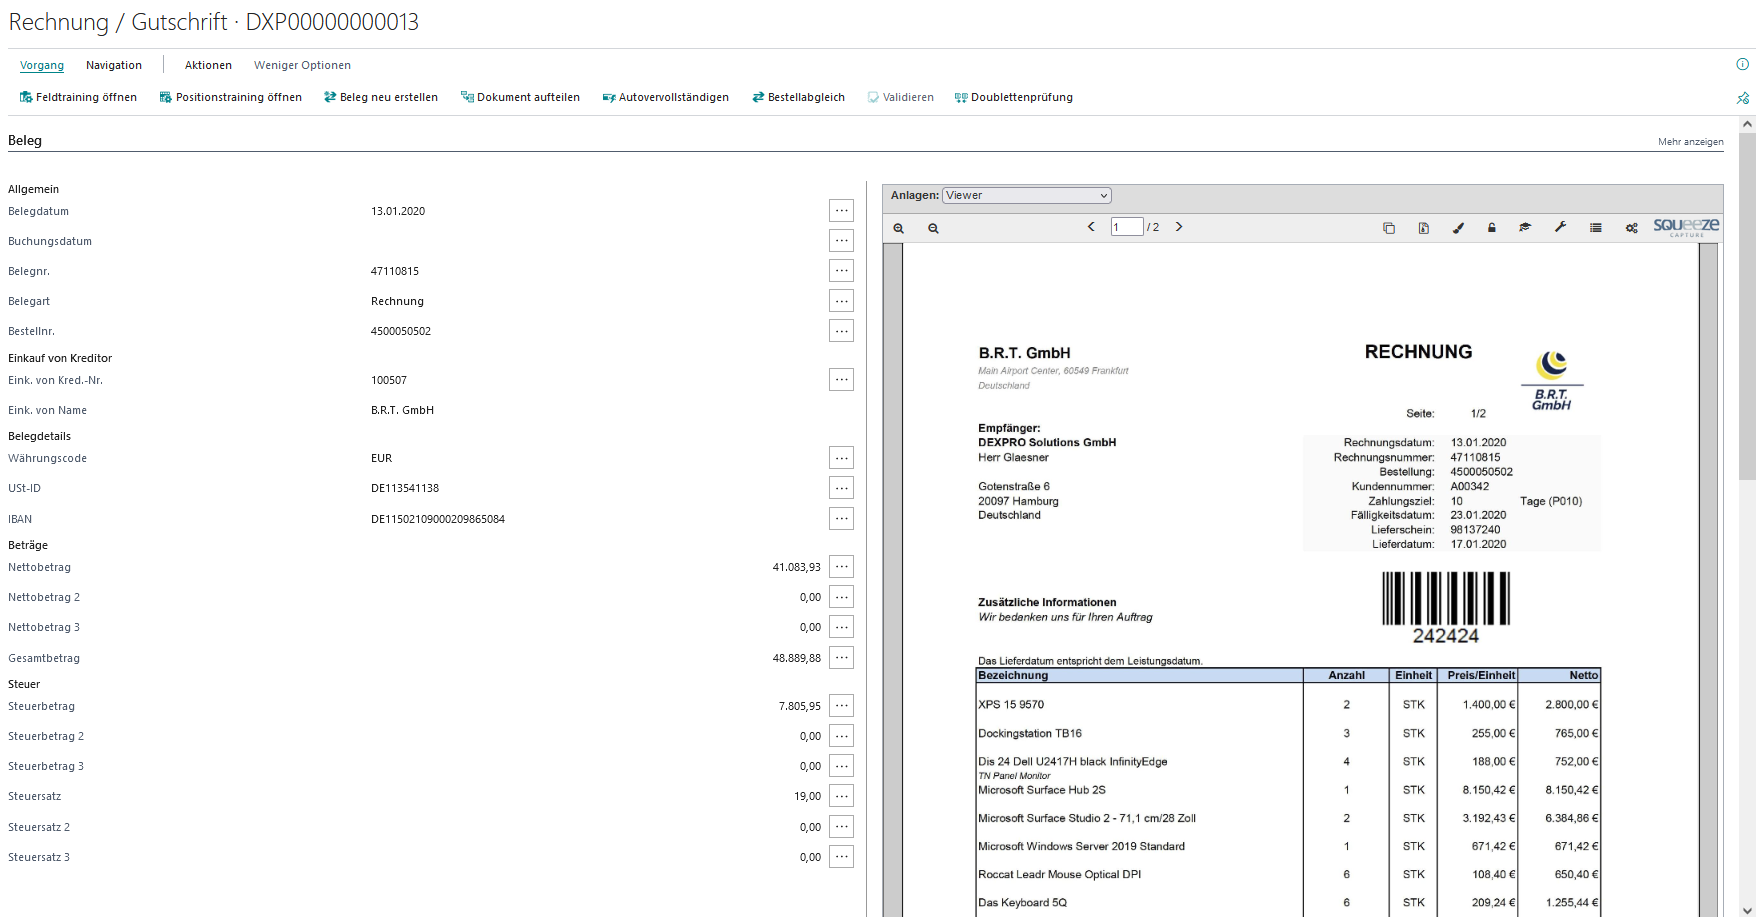The image size is (1762, 917).
Task: Go to next page in viewer
Action: (1179, 227)
